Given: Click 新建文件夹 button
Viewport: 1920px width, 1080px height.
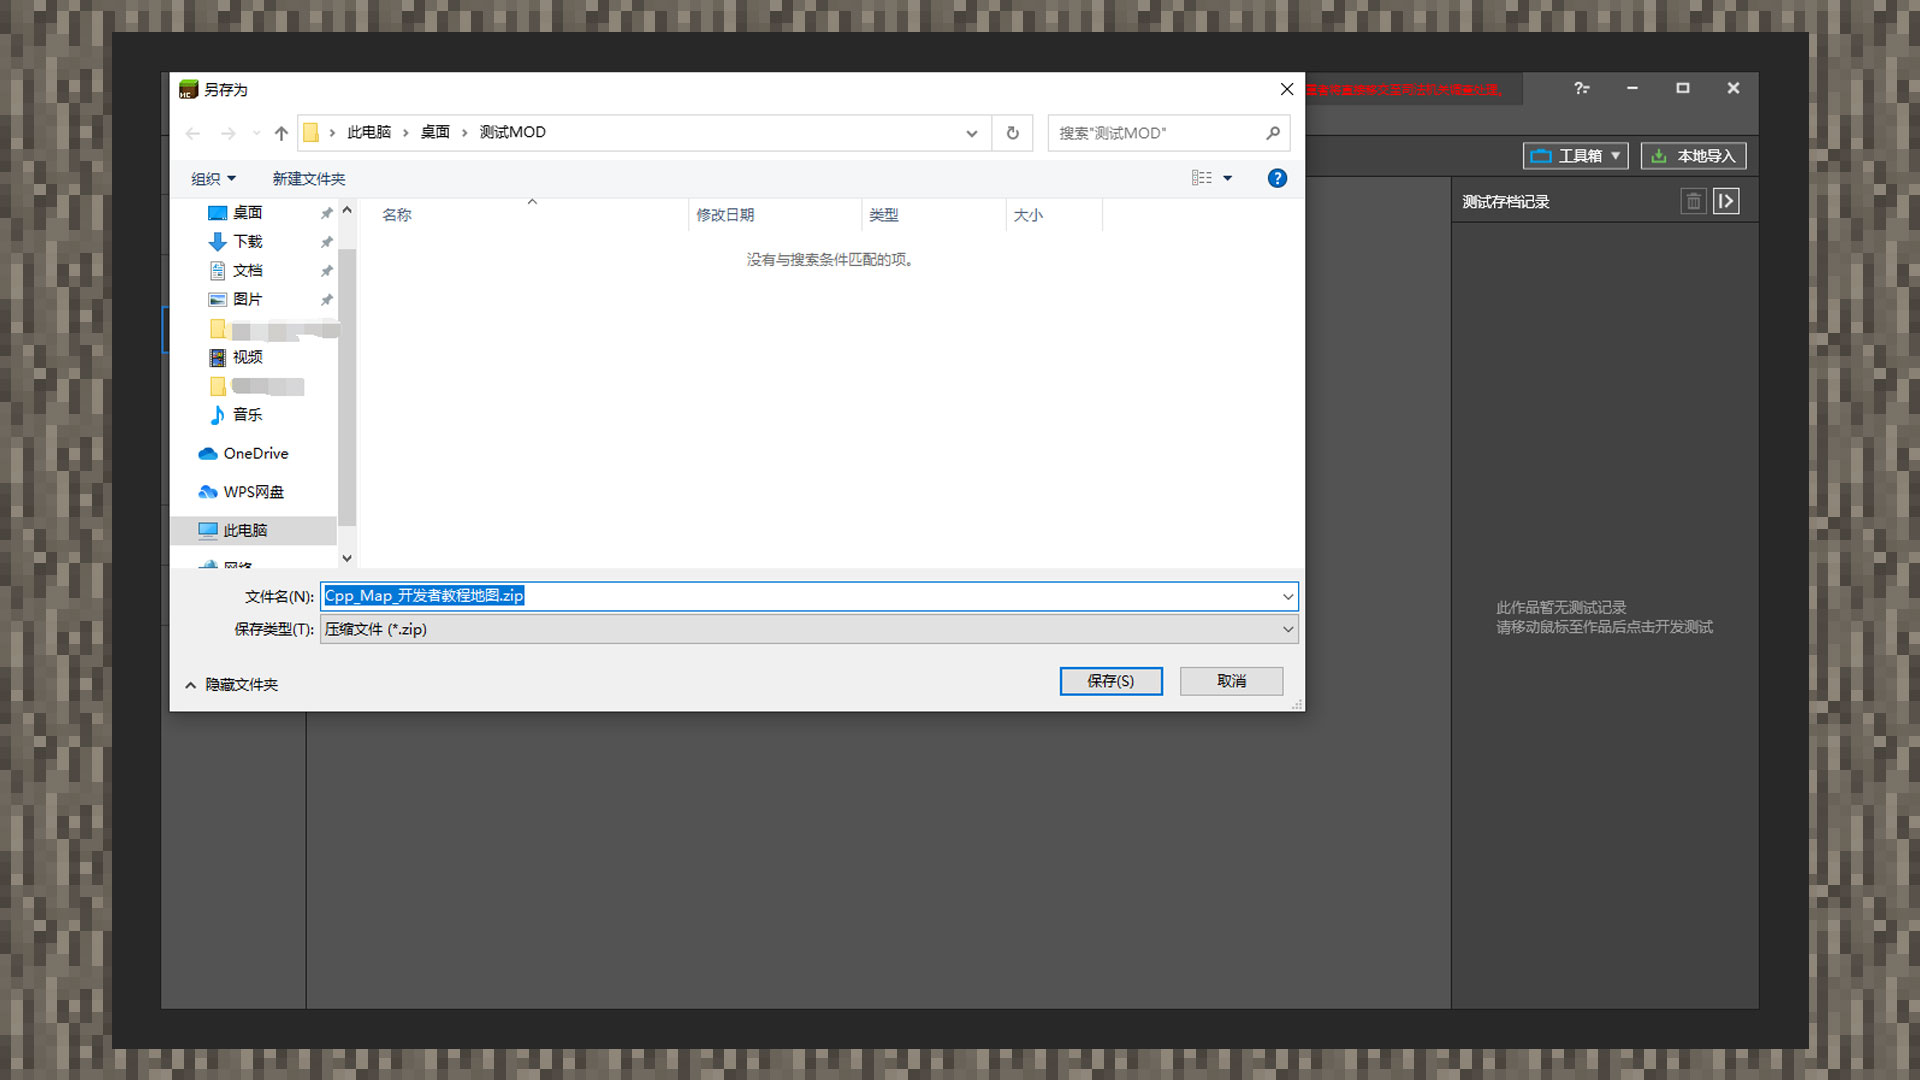Looking at the screenshot, I should click(x=309, y=178).
